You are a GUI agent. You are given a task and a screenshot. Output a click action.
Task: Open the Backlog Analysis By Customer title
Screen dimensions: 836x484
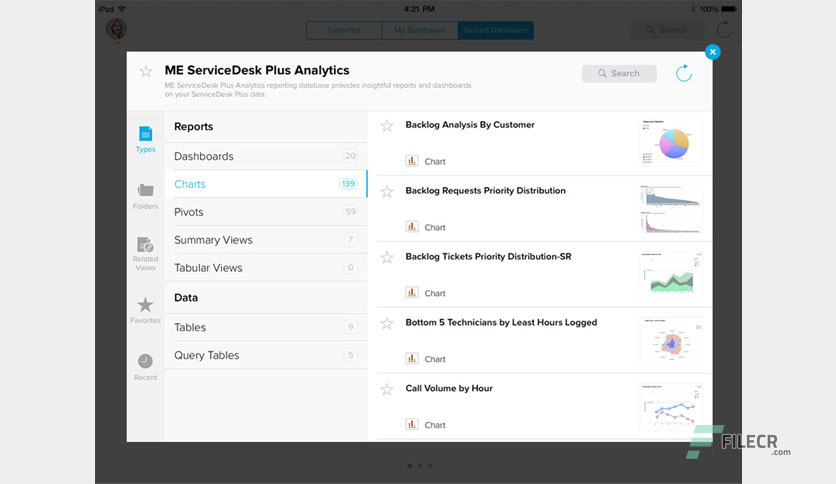click(x=470, y=125)
